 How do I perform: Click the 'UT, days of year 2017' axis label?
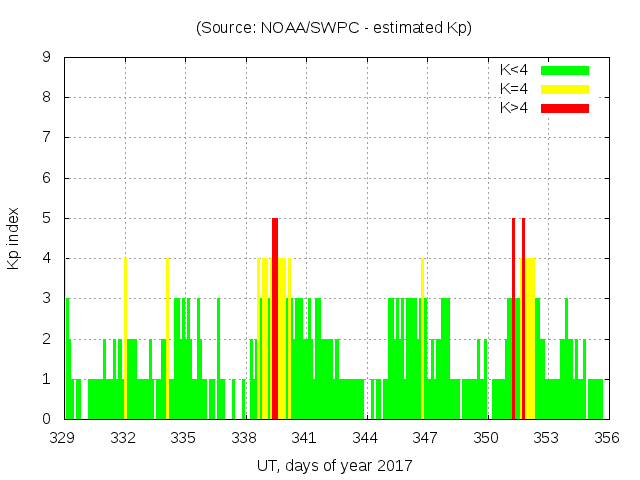(334, 465)
